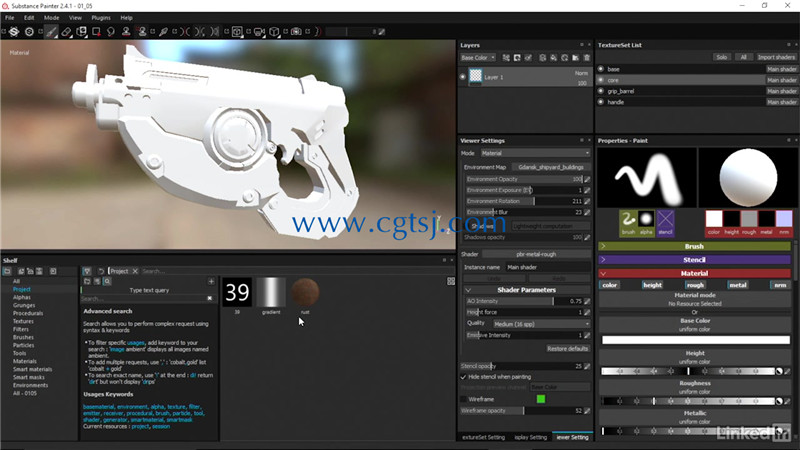Toggle the height material channel

(x=653, y=285)
